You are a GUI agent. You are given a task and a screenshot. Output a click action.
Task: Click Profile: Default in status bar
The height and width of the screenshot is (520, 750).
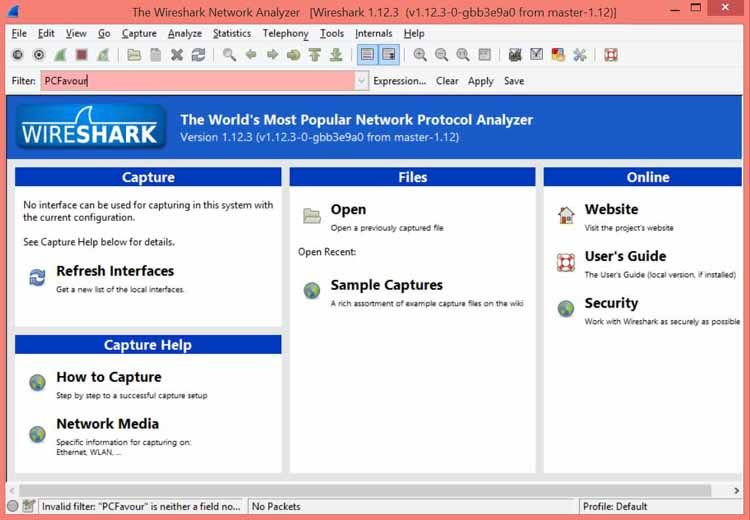click(615, 507)
